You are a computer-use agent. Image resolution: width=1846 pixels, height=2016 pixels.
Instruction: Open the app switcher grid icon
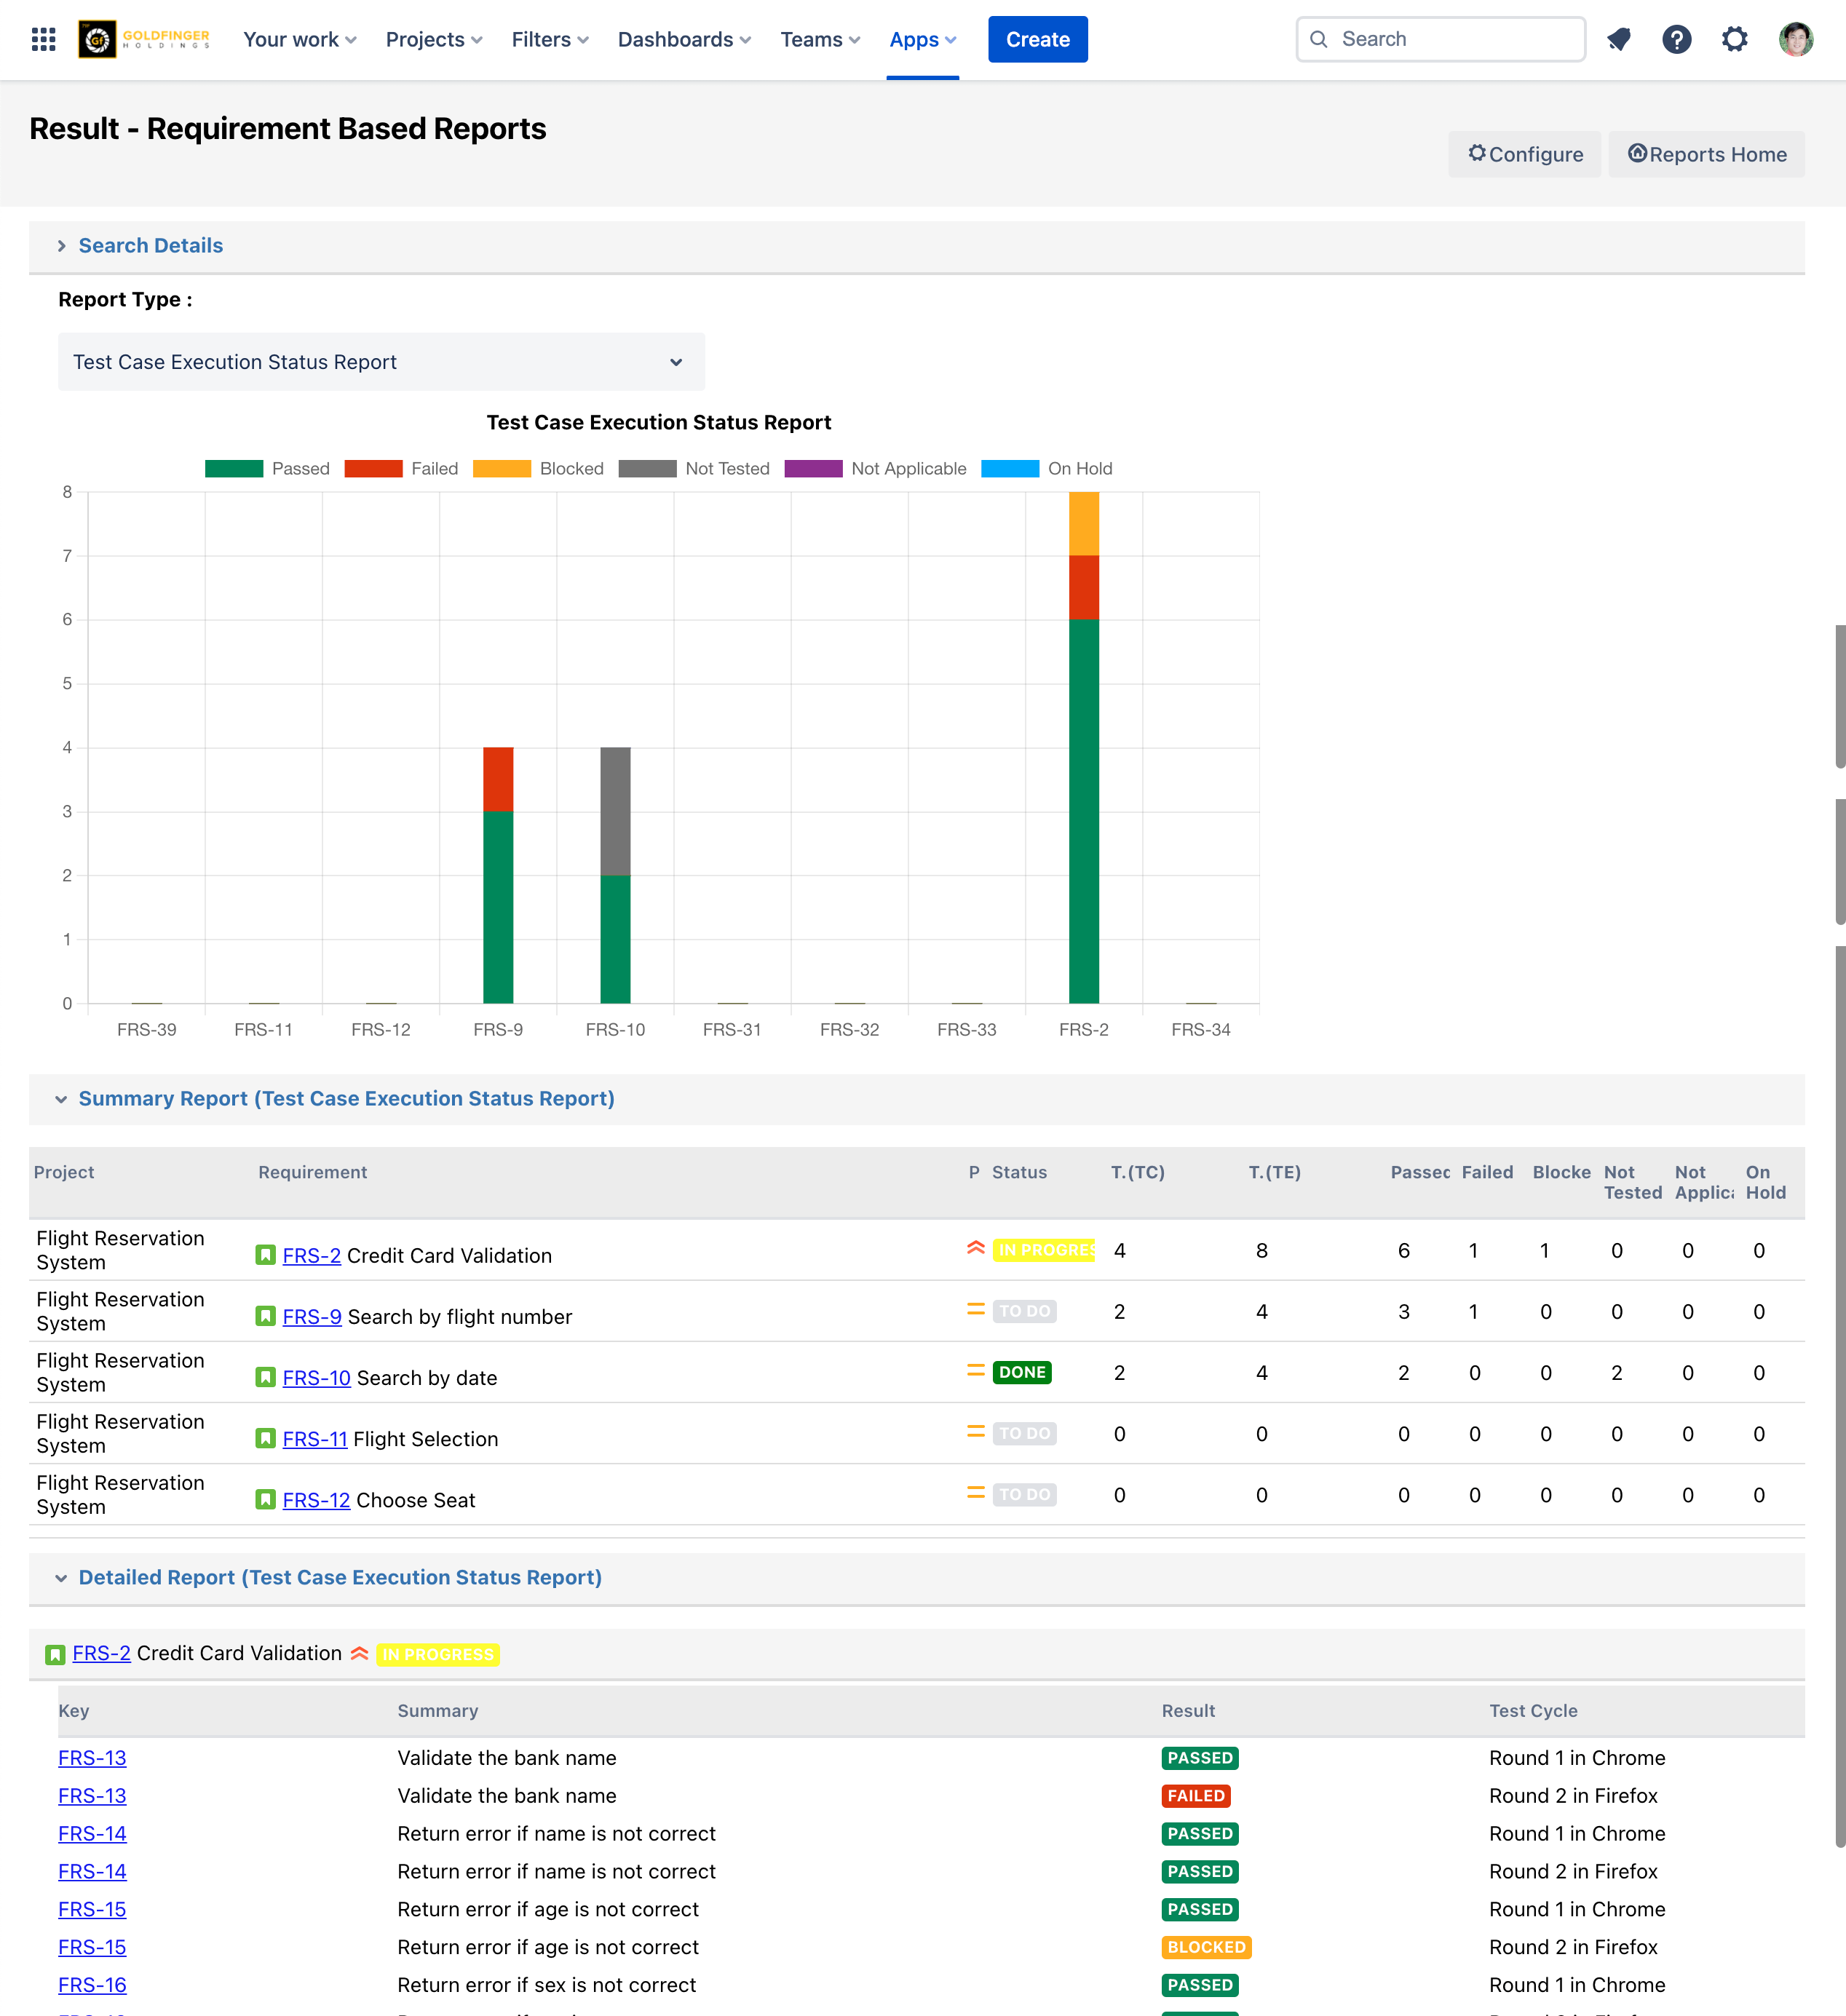(x=43, y=39)
